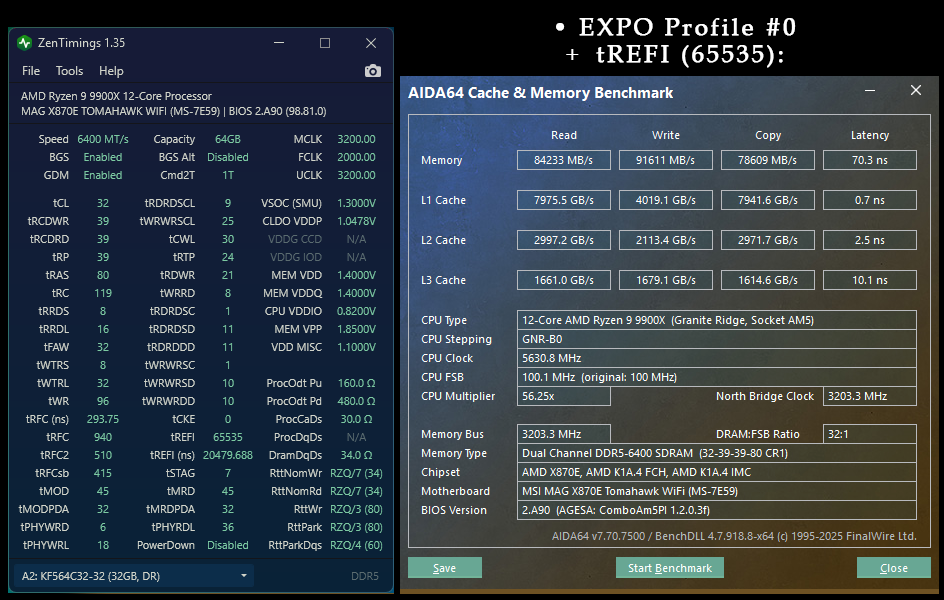Click the ZenTimings app logo icon
The width and height of the screenshot is (944, 600).
[x=25, y=43]
